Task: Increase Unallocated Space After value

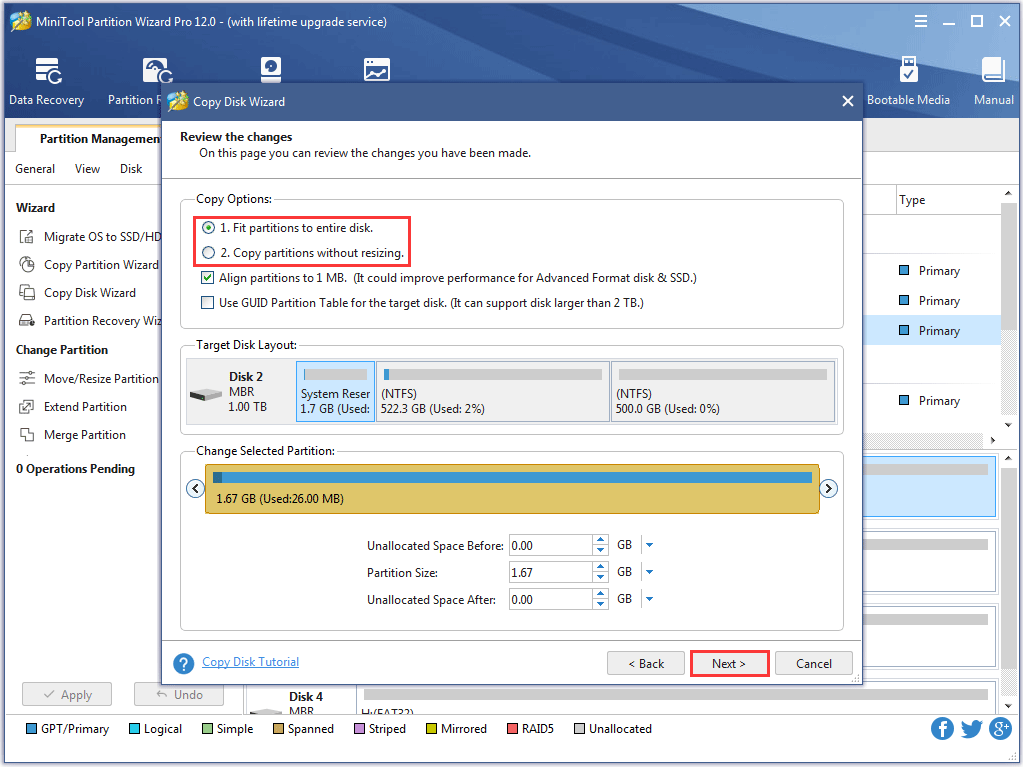Action: point(600,594)
